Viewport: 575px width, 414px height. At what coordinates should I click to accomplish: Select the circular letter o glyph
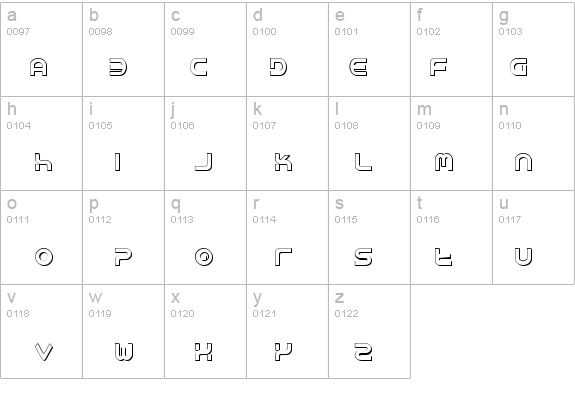44,257
